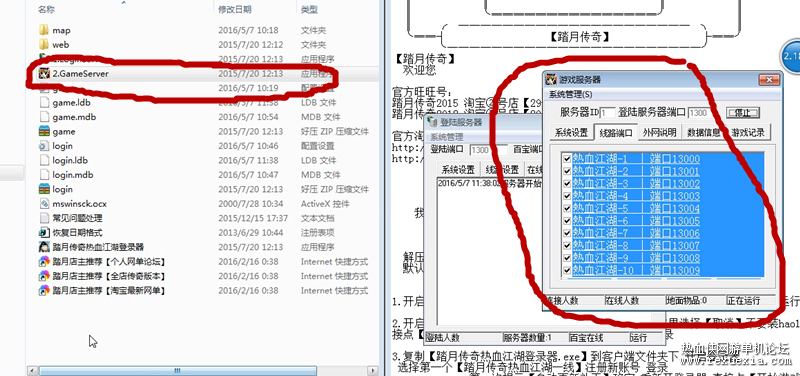Toggle the 热血江湖-10 port 13009 checkbox

click(567, 270)
